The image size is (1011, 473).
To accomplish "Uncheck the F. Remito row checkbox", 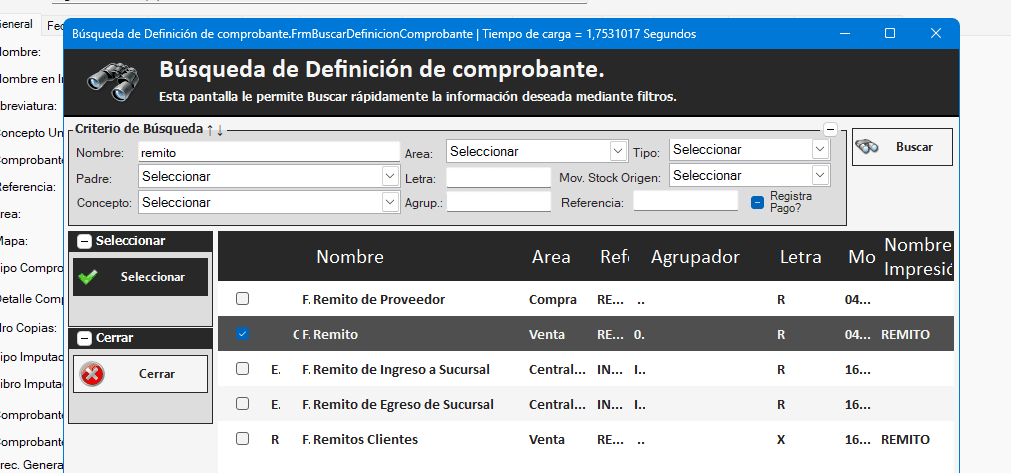I will coord(242,334).
